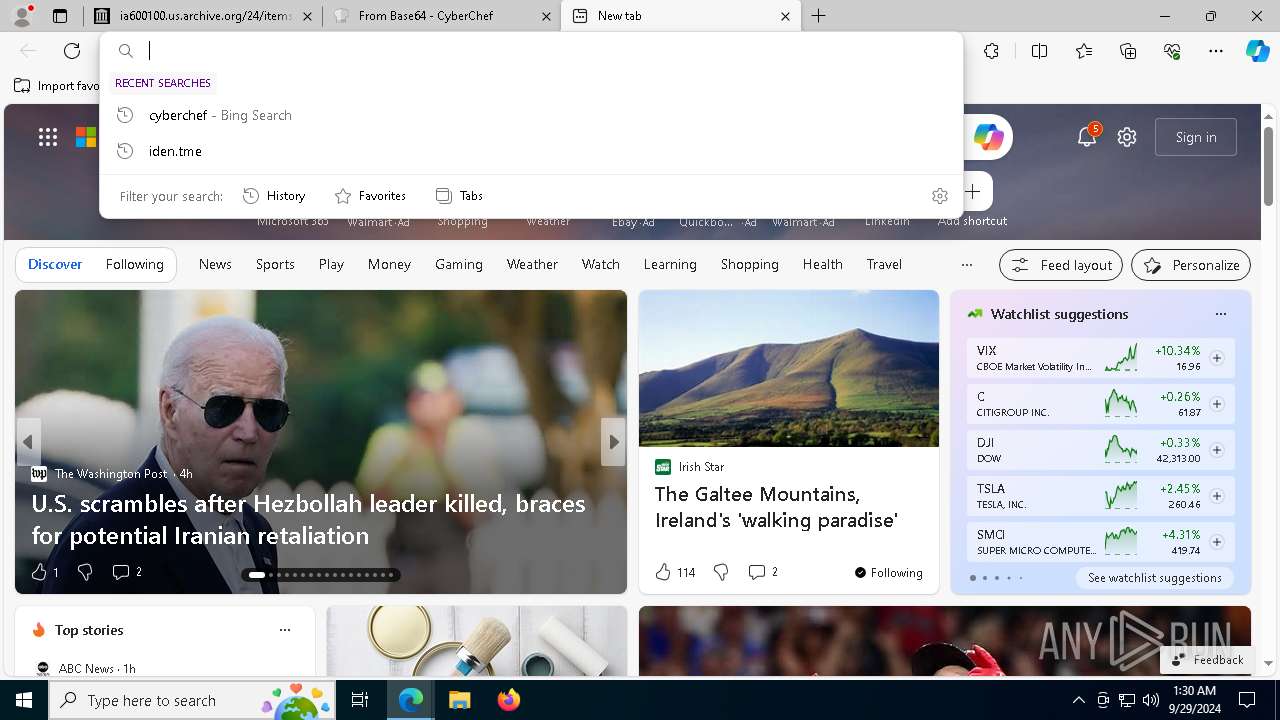
Task: Open the Copilot sidebar icon
Action: pyautogui.click(x=1257, y=51)
